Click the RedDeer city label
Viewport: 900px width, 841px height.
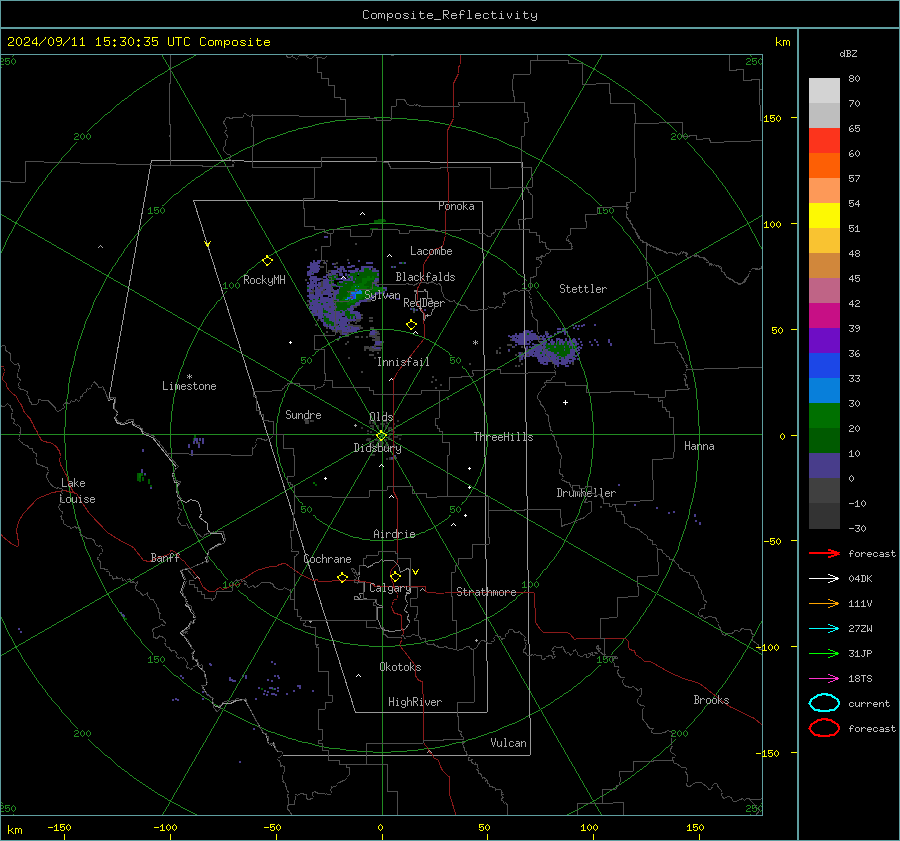click(x=424, y=303)
